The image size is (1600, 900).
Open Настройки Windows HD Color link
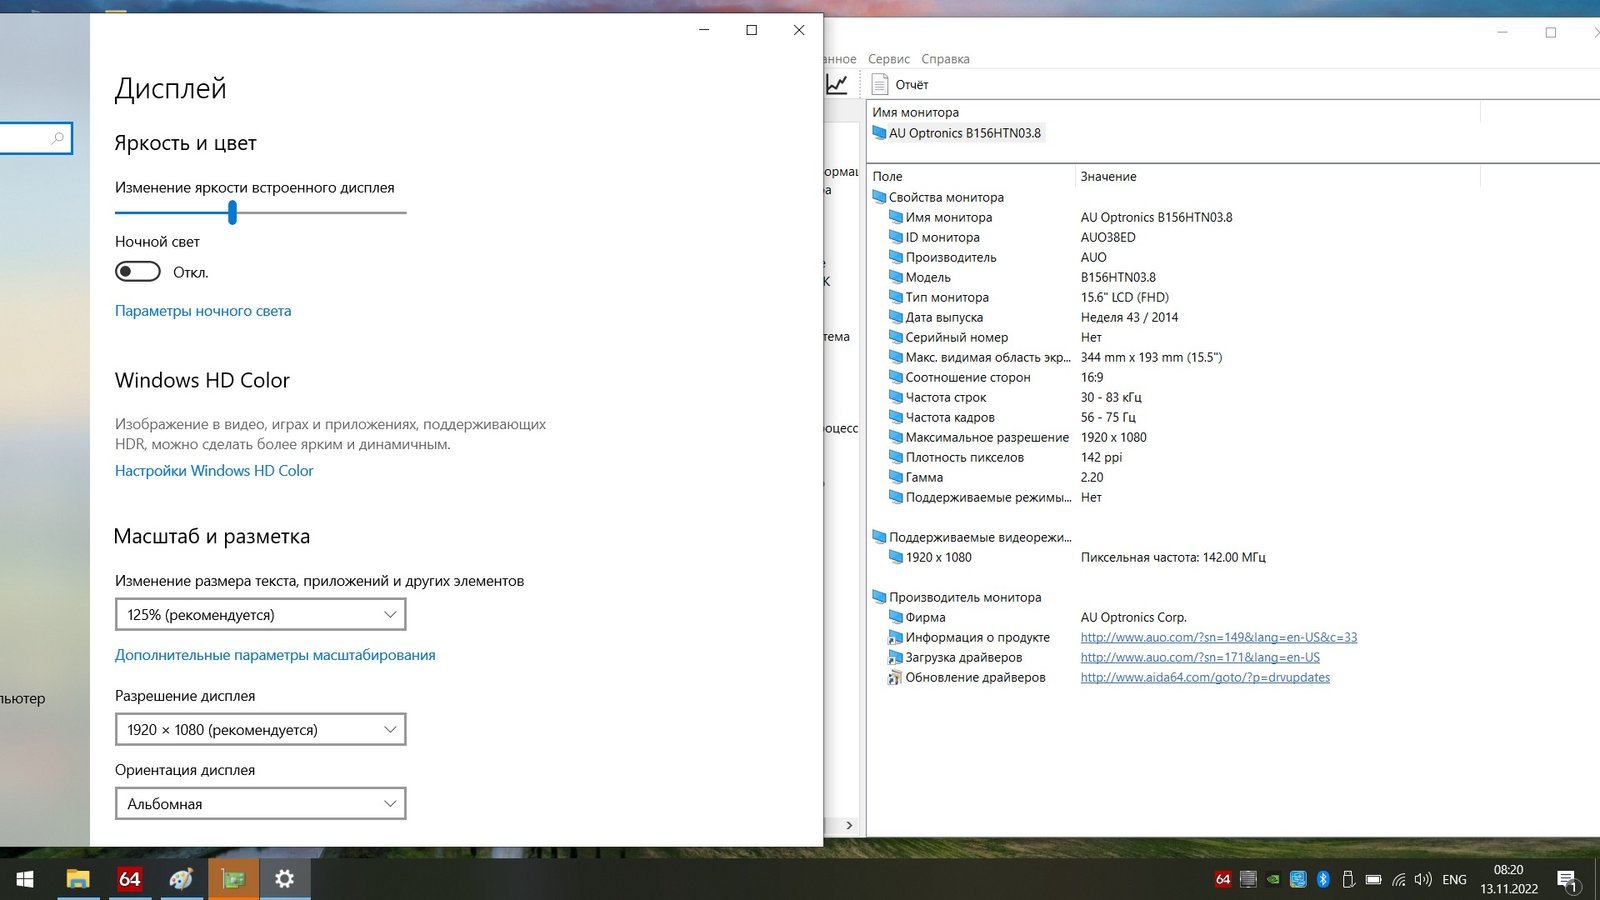coord(214,471)
